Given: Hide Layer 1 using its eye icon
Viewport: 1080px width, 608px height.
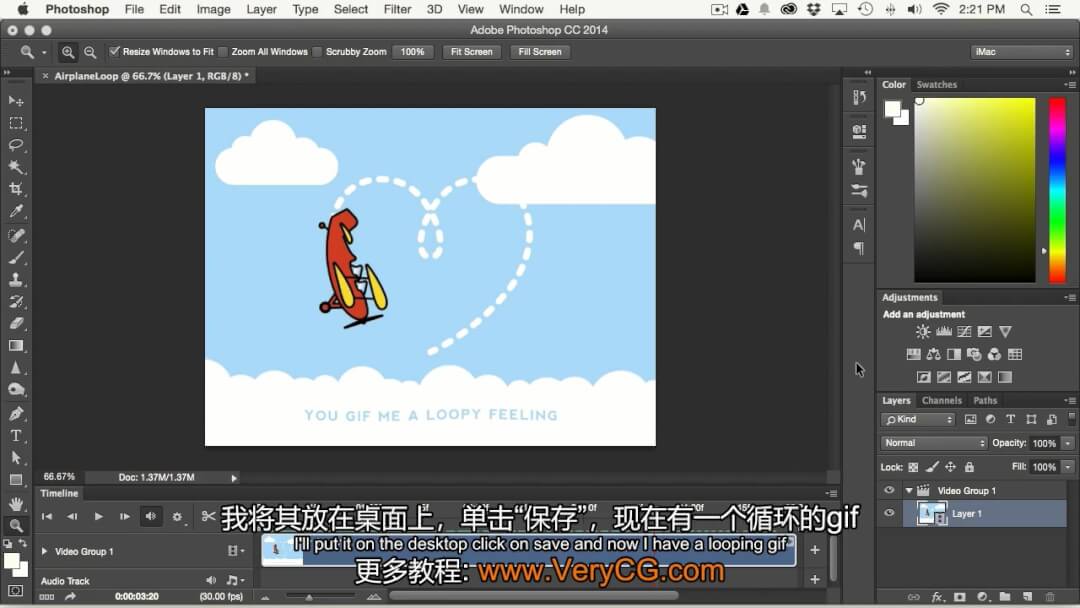Looking at the screenshot, I should tap(889, 513).
